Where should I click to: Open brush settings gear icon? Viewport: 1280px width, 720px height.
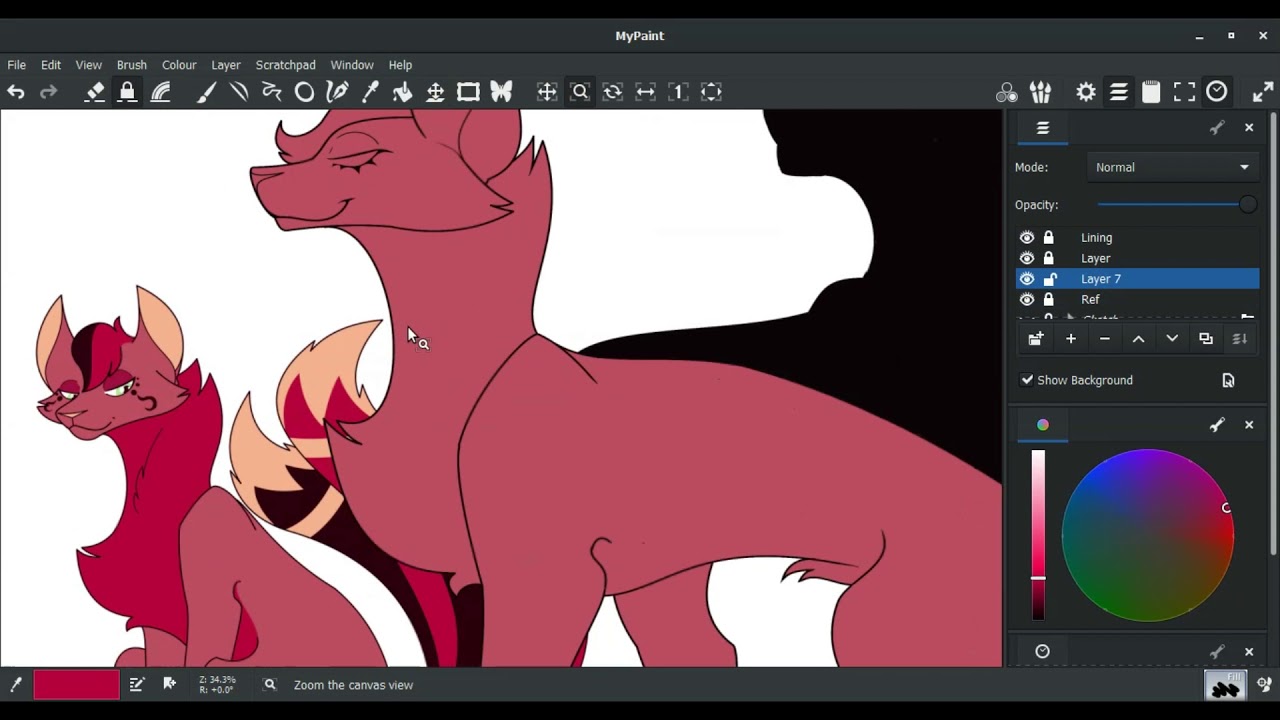(1086, 92)
